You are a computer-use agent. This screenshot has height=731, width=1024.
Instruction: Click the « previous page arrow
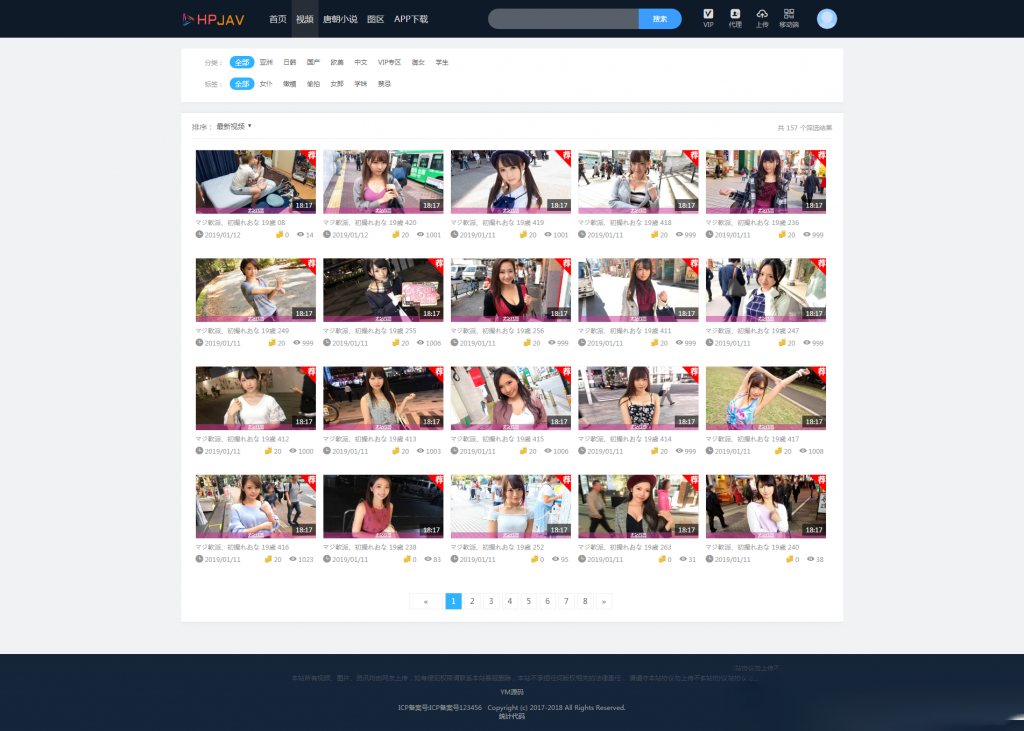426,601
